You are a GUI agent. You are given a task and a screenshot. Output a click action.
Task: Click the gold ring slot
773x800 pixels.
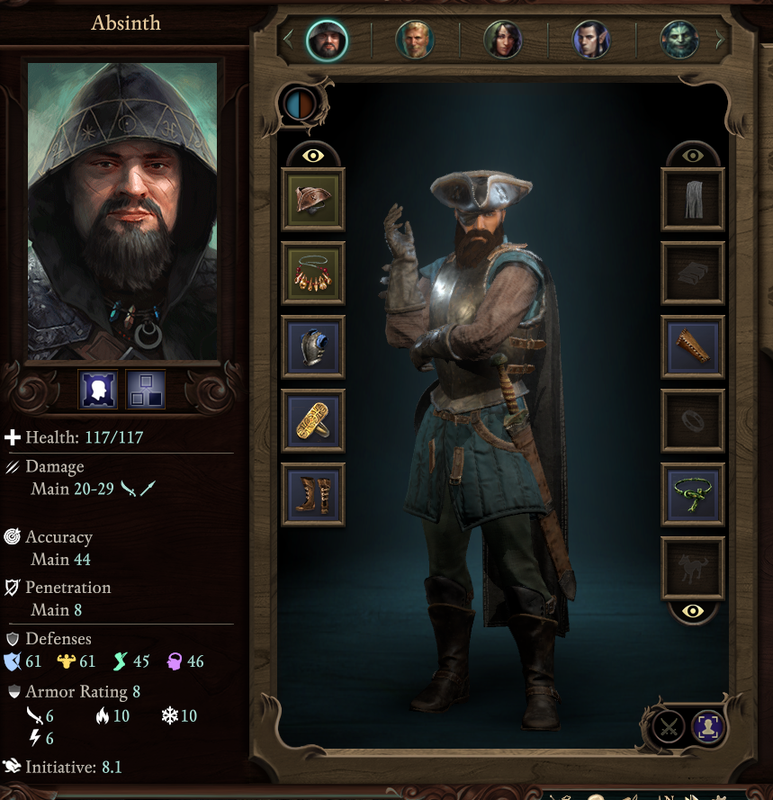313,421
